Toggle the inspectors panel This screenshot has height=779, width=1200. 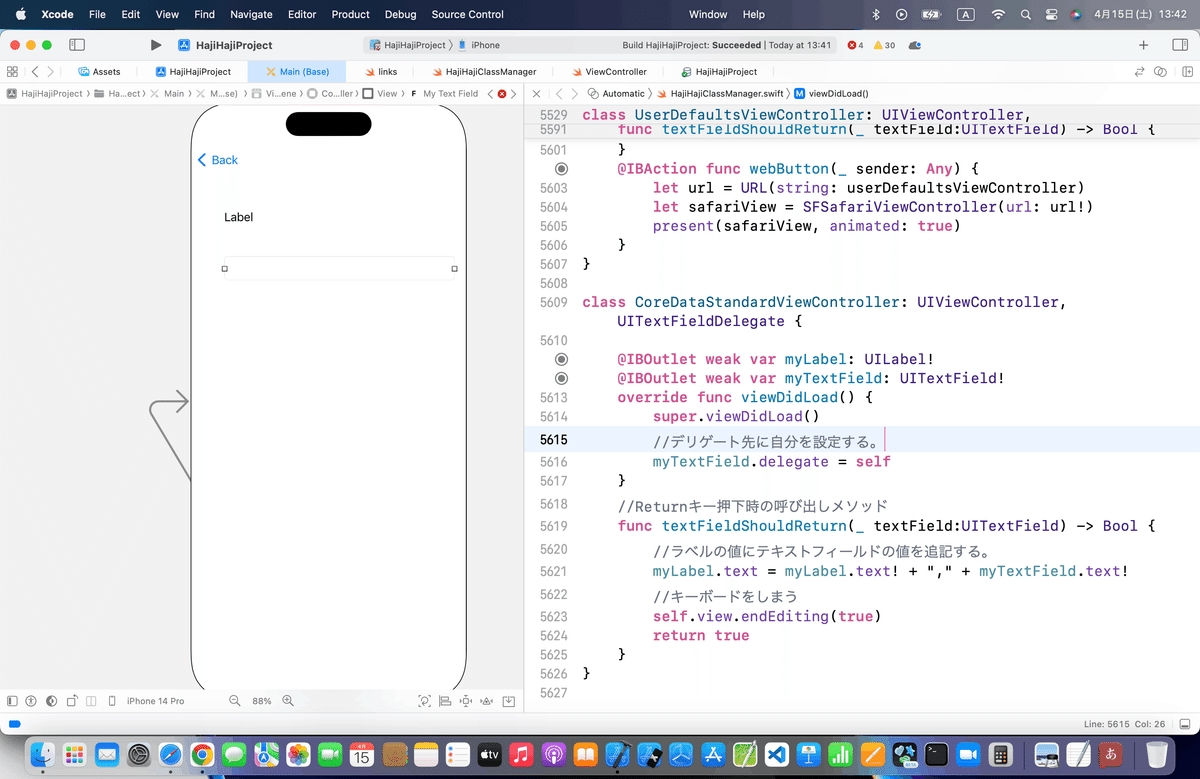click(x=1180, y=45)
